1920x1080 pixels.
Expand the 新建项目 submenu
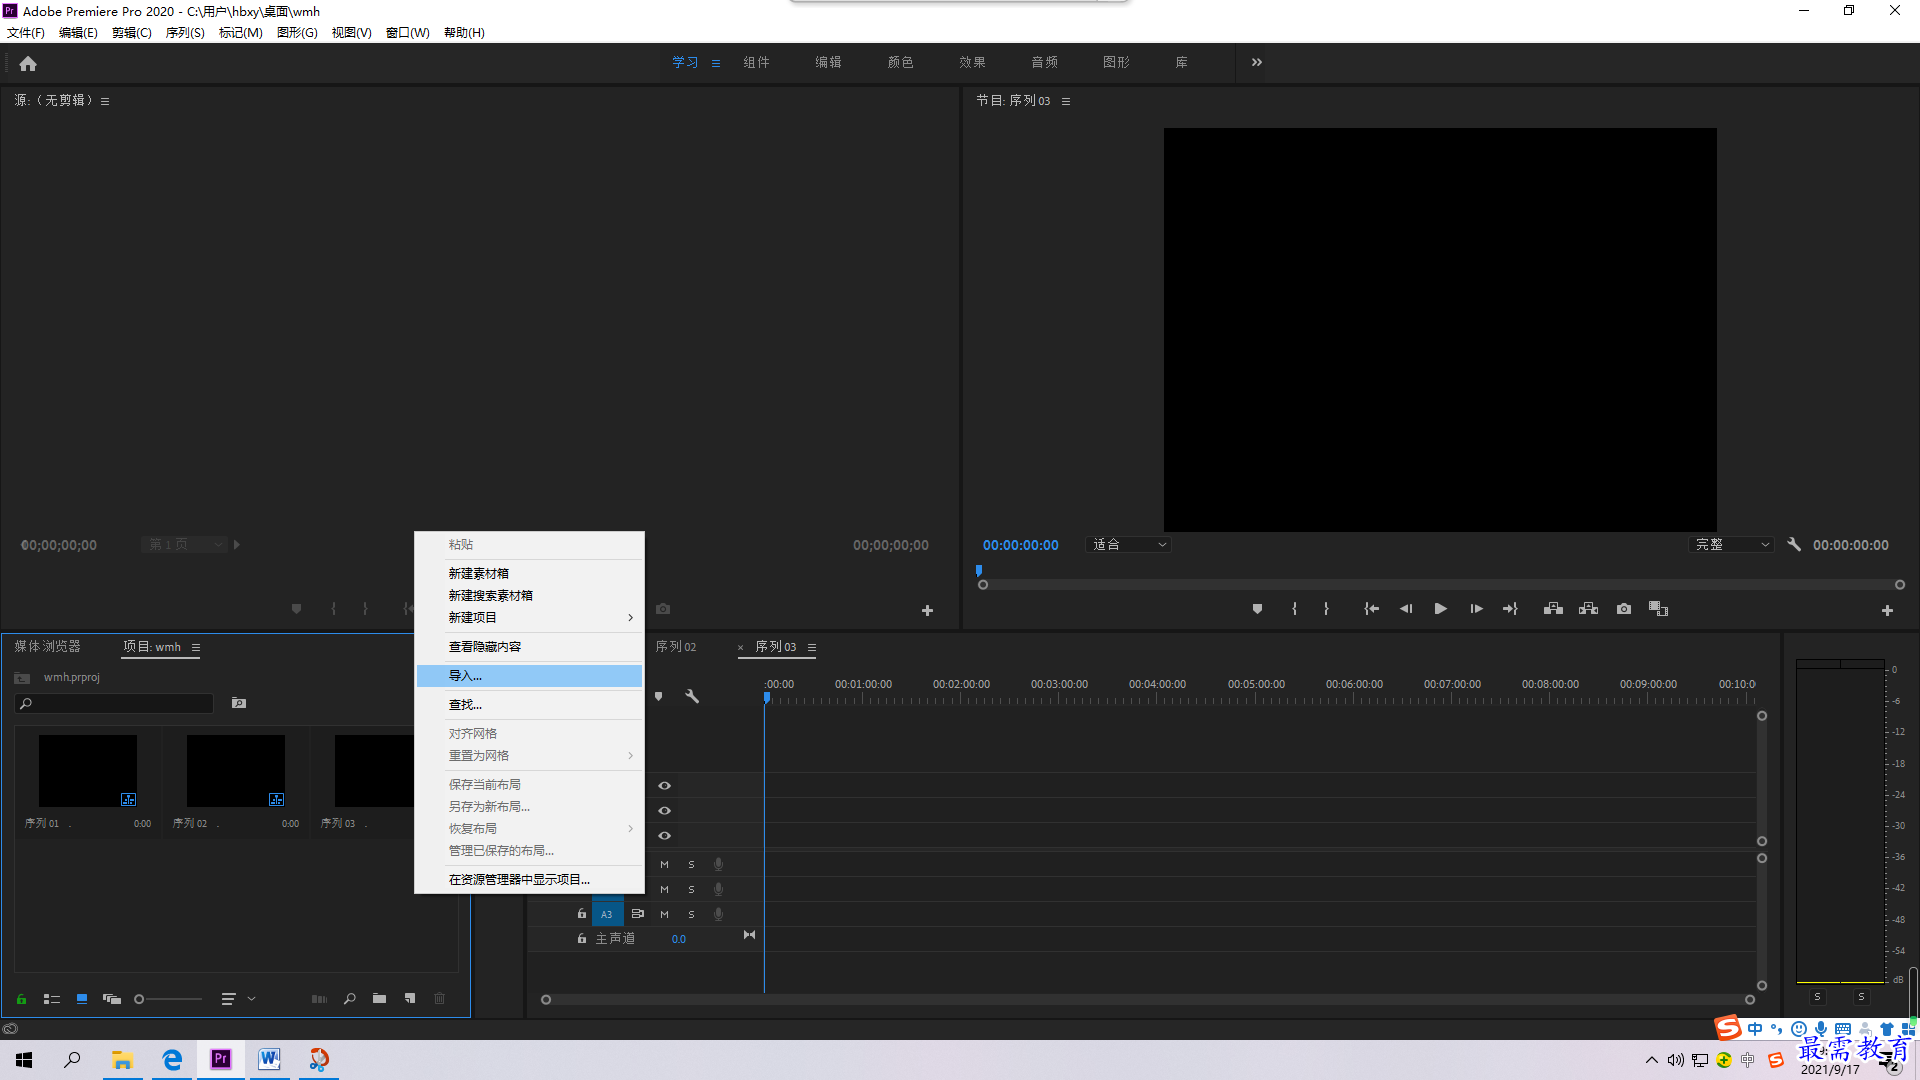530,618
